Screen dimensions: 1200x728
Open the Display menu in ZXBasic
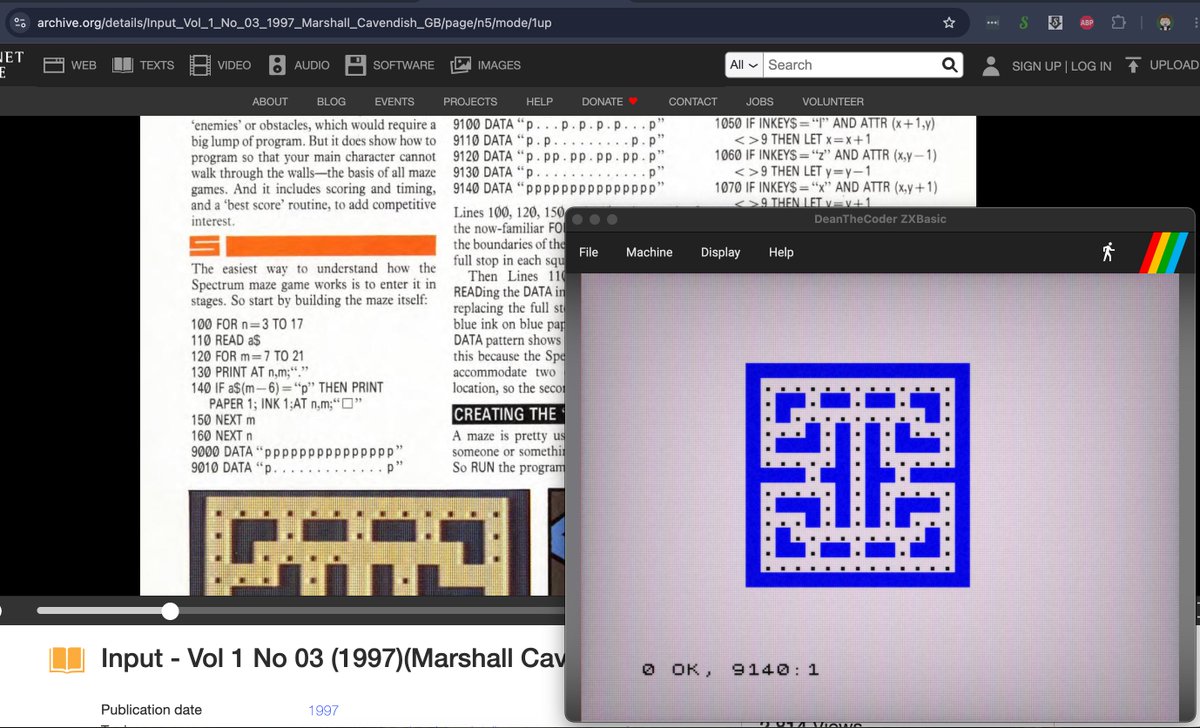720,252
